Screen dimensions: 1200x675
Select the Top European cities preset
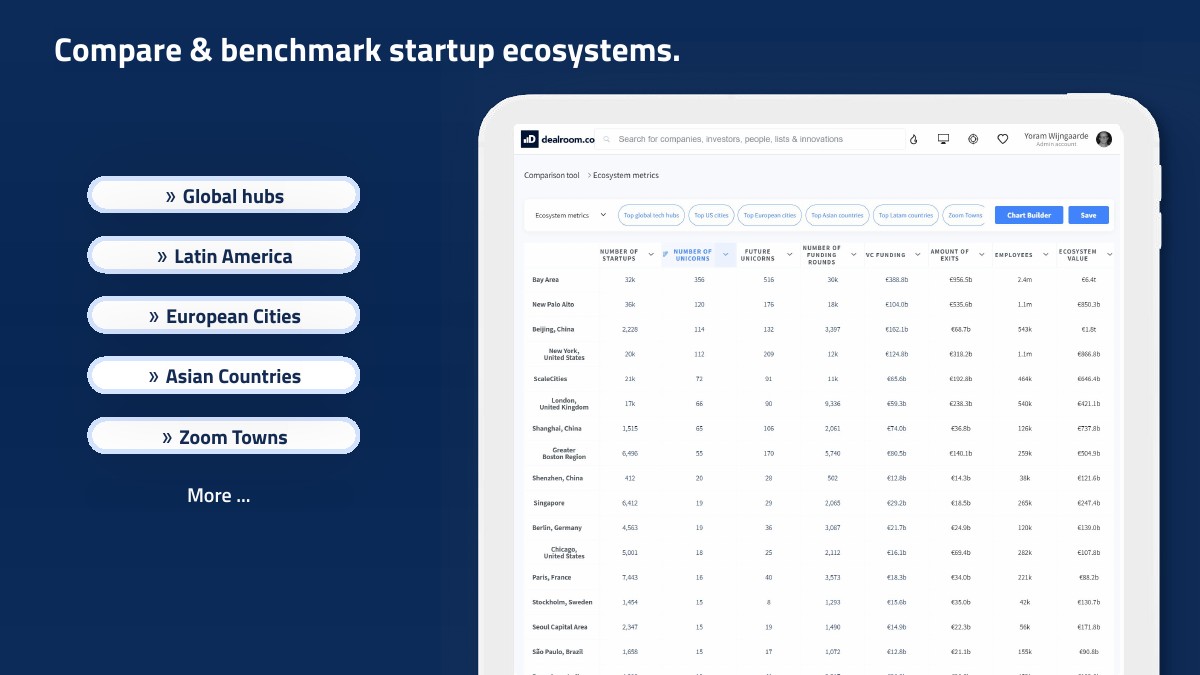769,215
